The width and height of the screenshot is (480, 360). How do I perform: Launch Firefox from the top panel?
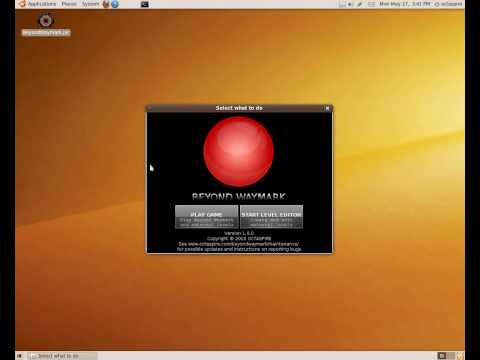point(106,4)
